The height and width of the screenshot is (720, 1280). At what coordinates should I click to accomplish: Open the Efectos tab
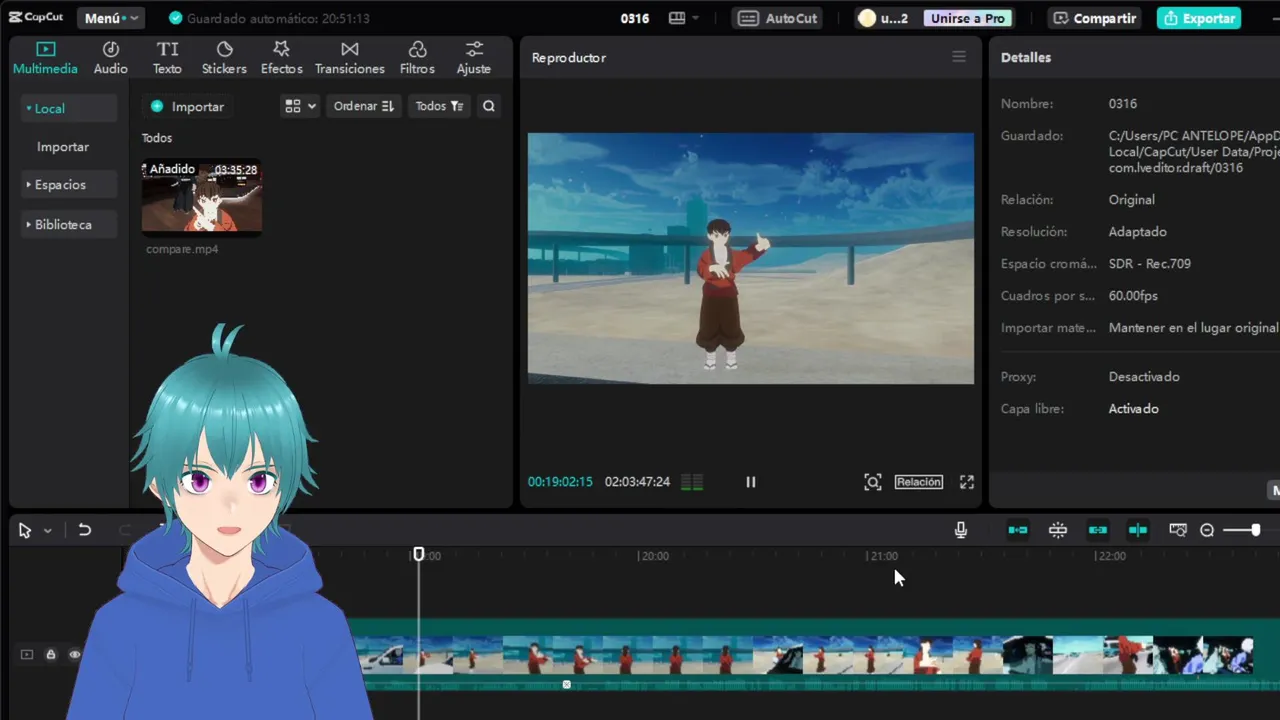pyautogui.click(x=281, y=58)
